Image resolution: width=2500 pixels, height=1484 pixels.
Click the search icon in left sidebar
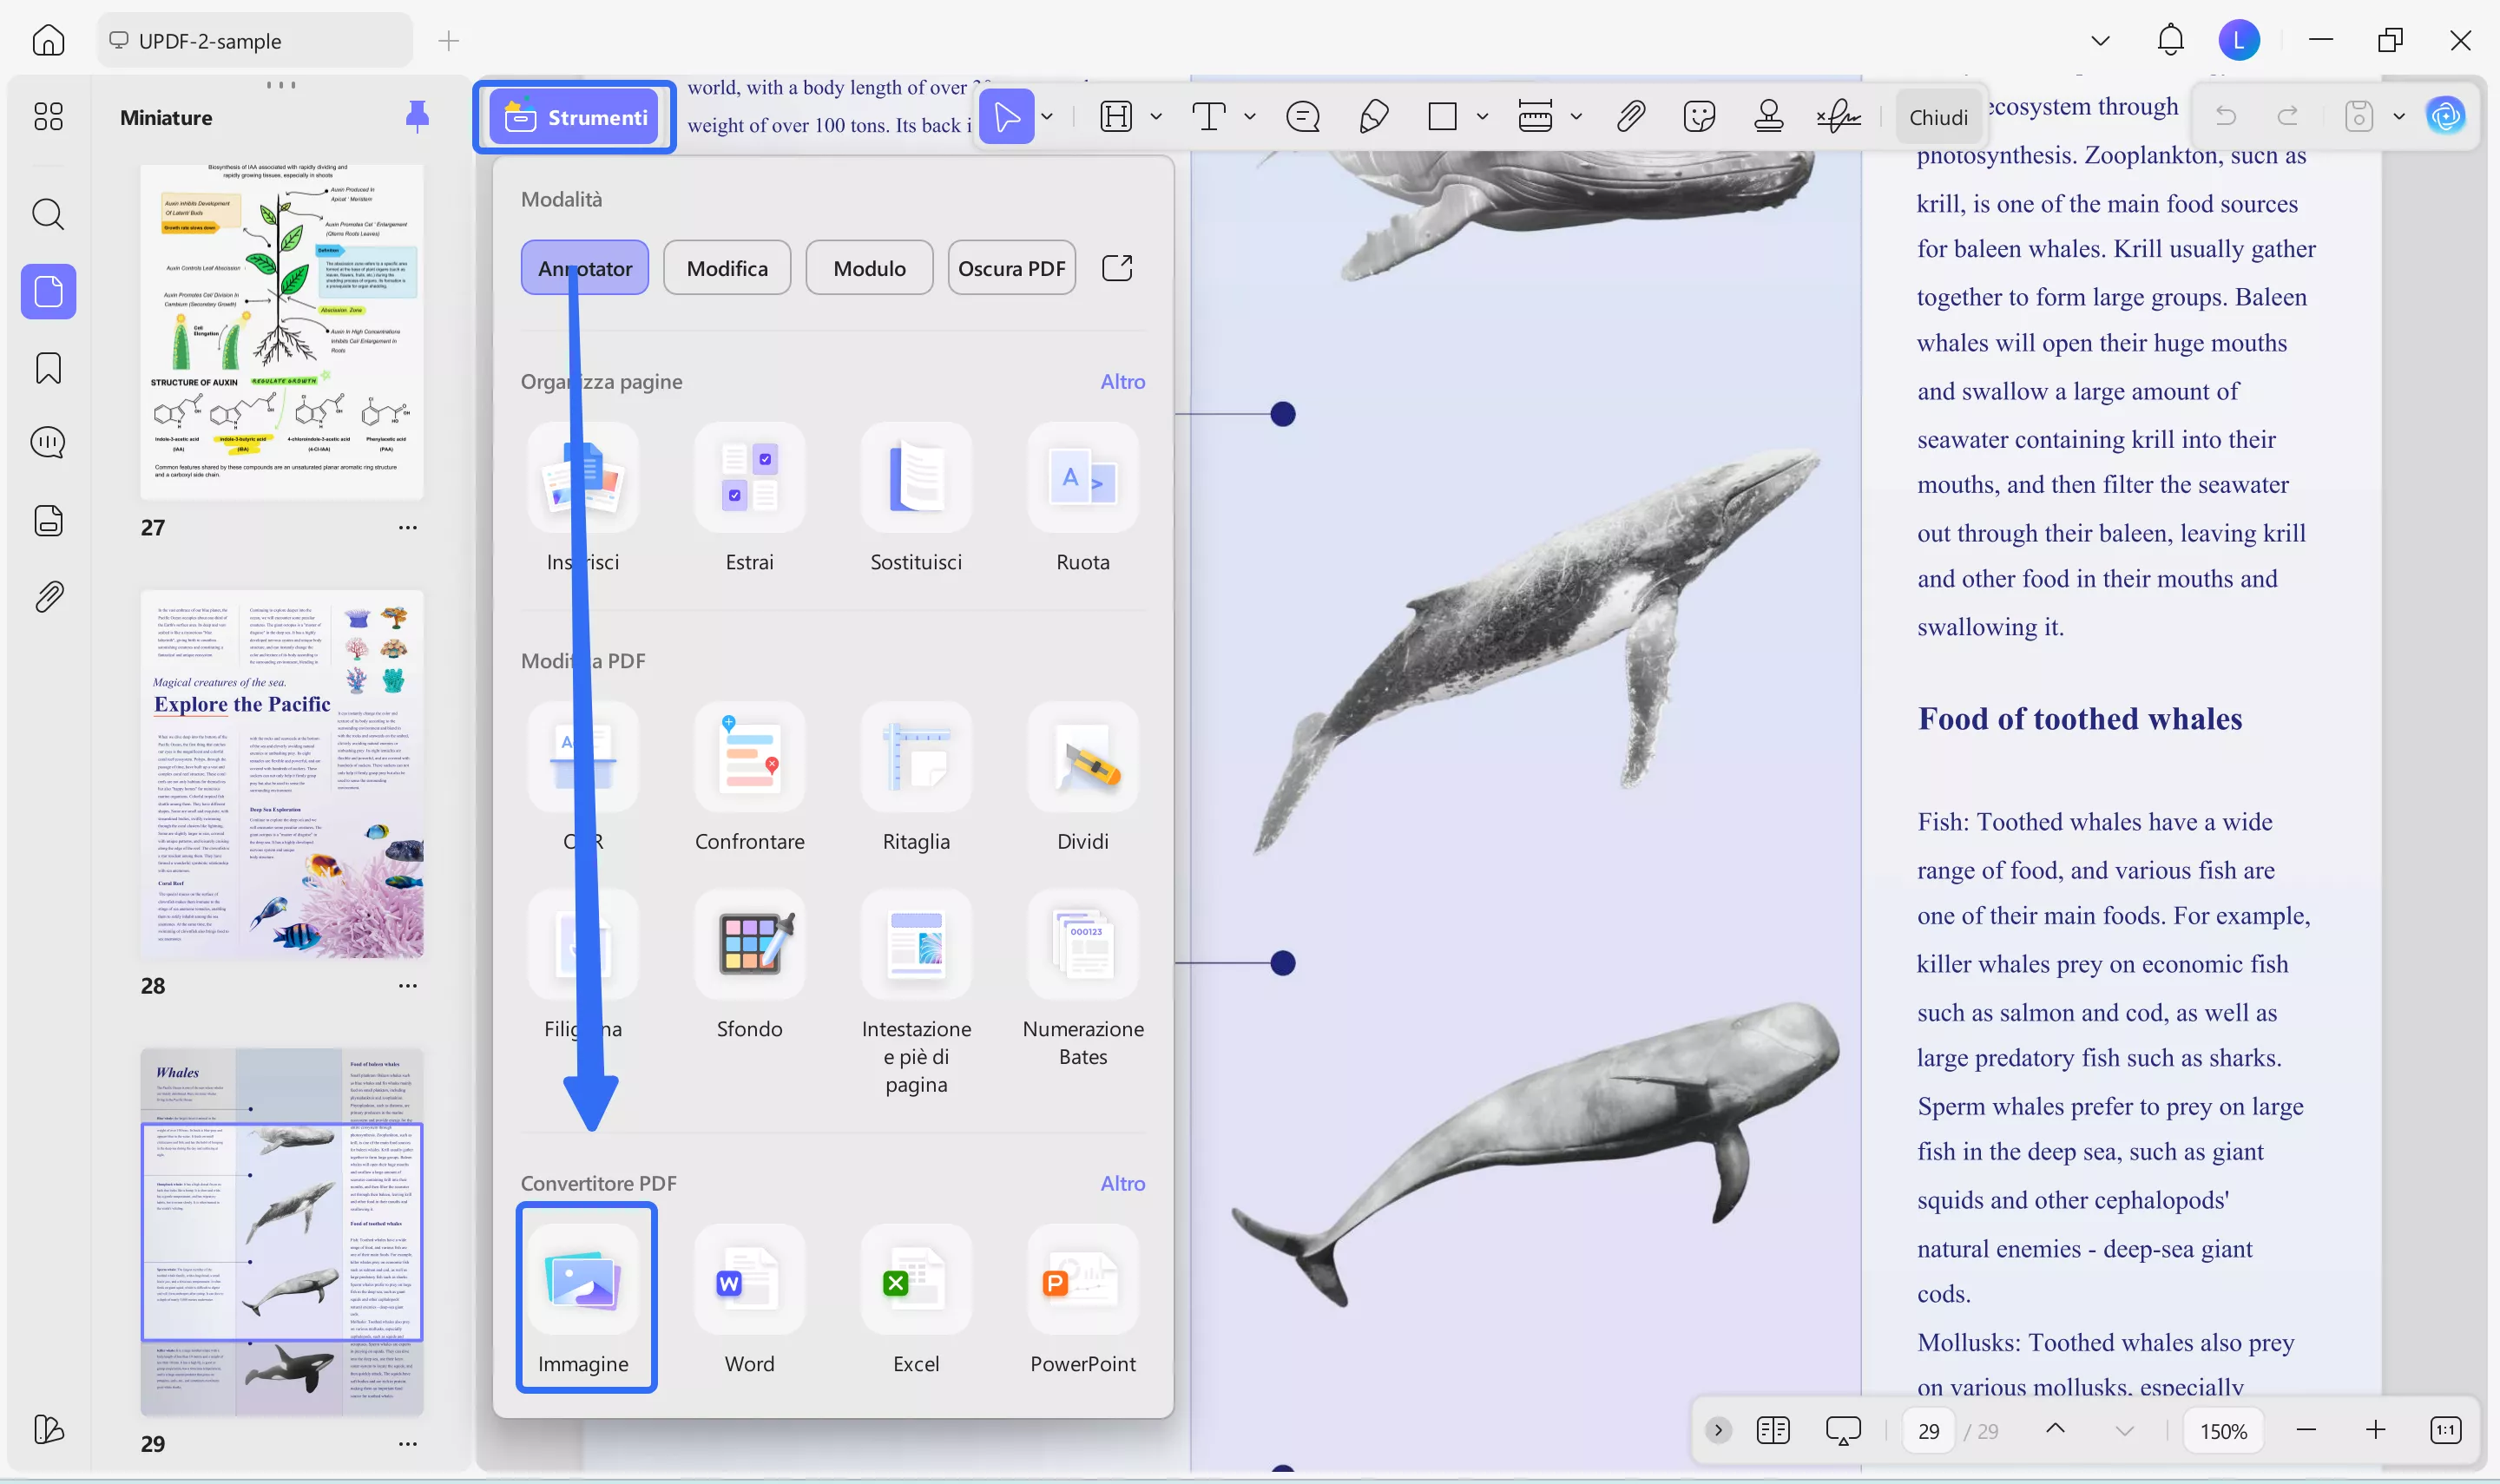click(48, 214)
